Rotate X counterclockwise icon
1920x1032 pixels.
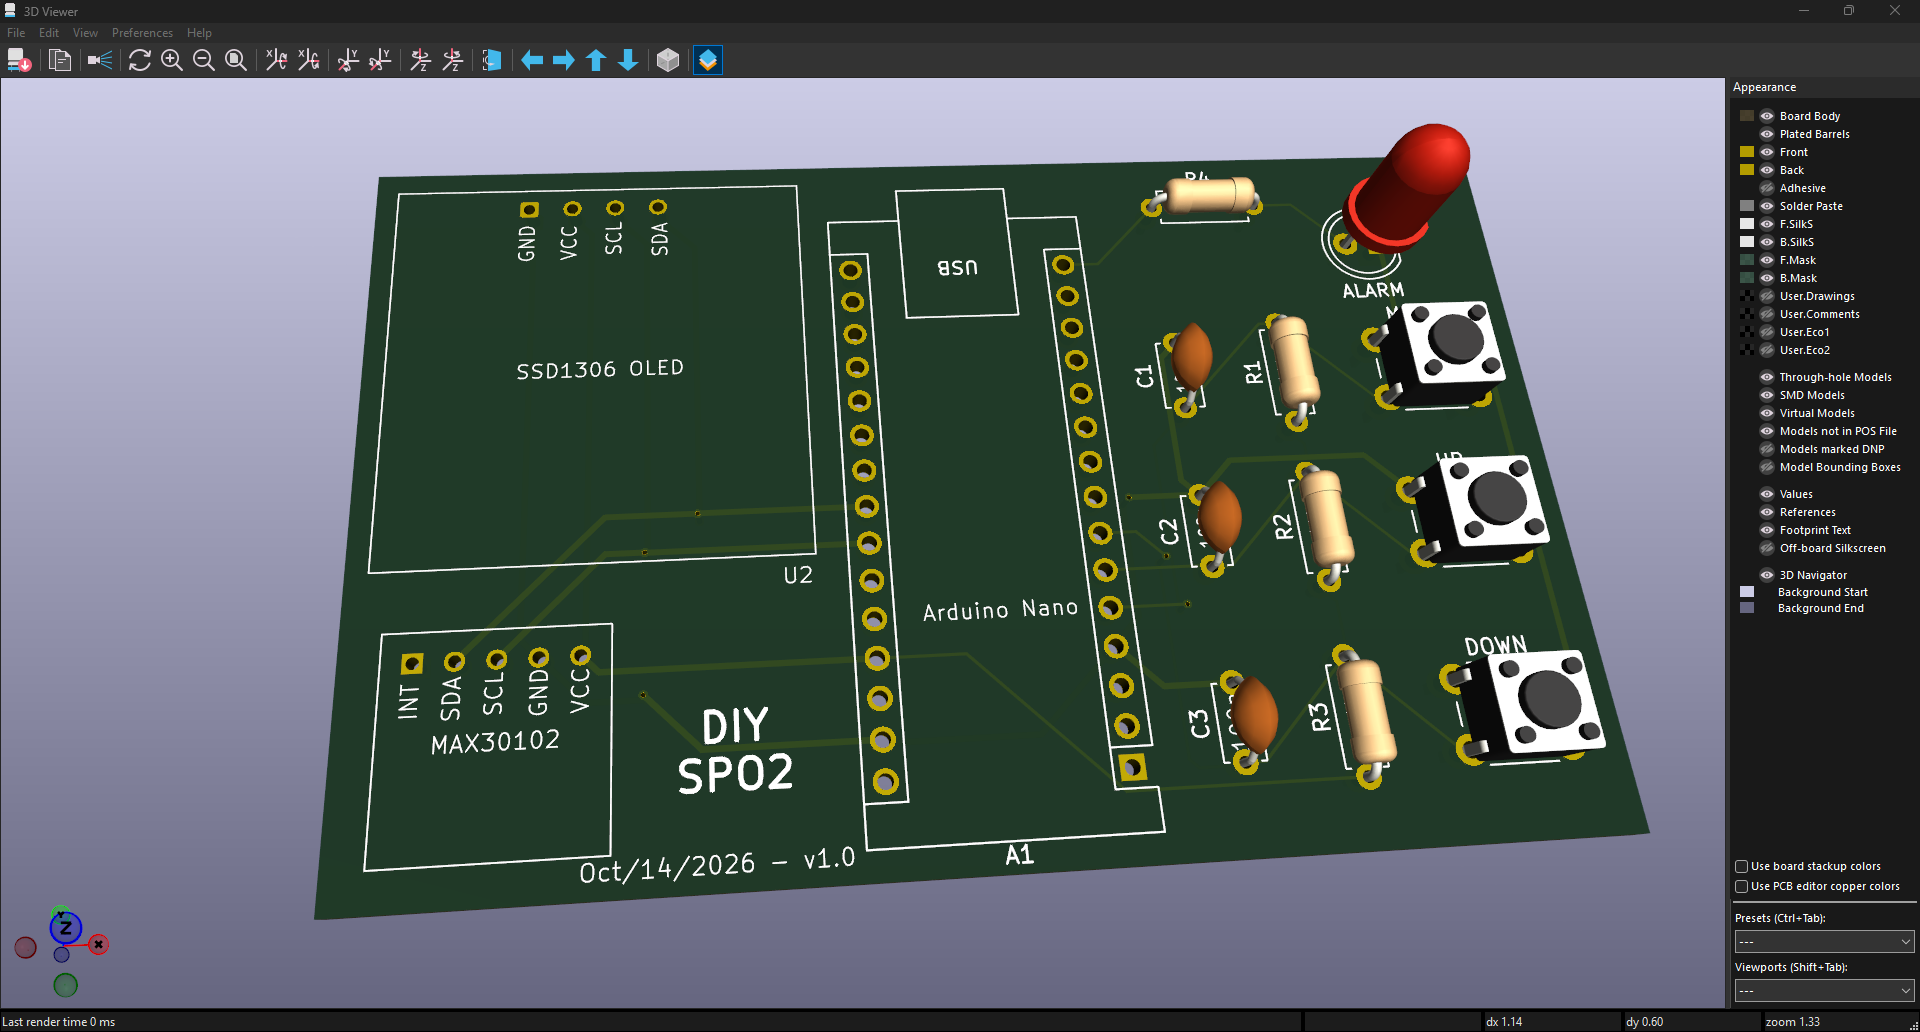pyautogui.click(x=309, y=61)
